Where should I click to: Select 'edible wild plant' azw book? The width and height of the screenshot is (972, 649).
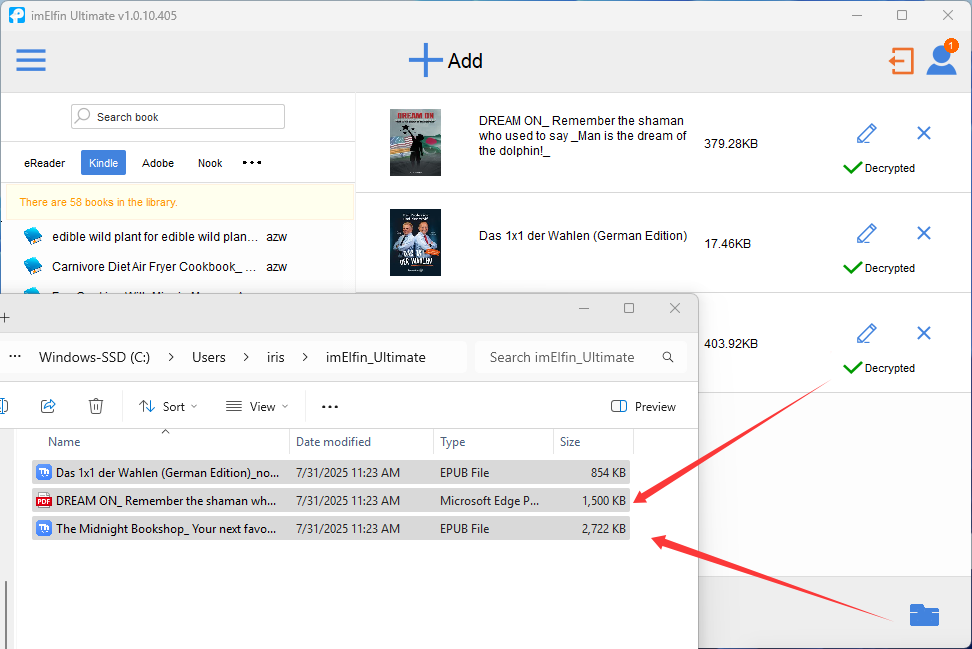(169, 236)
